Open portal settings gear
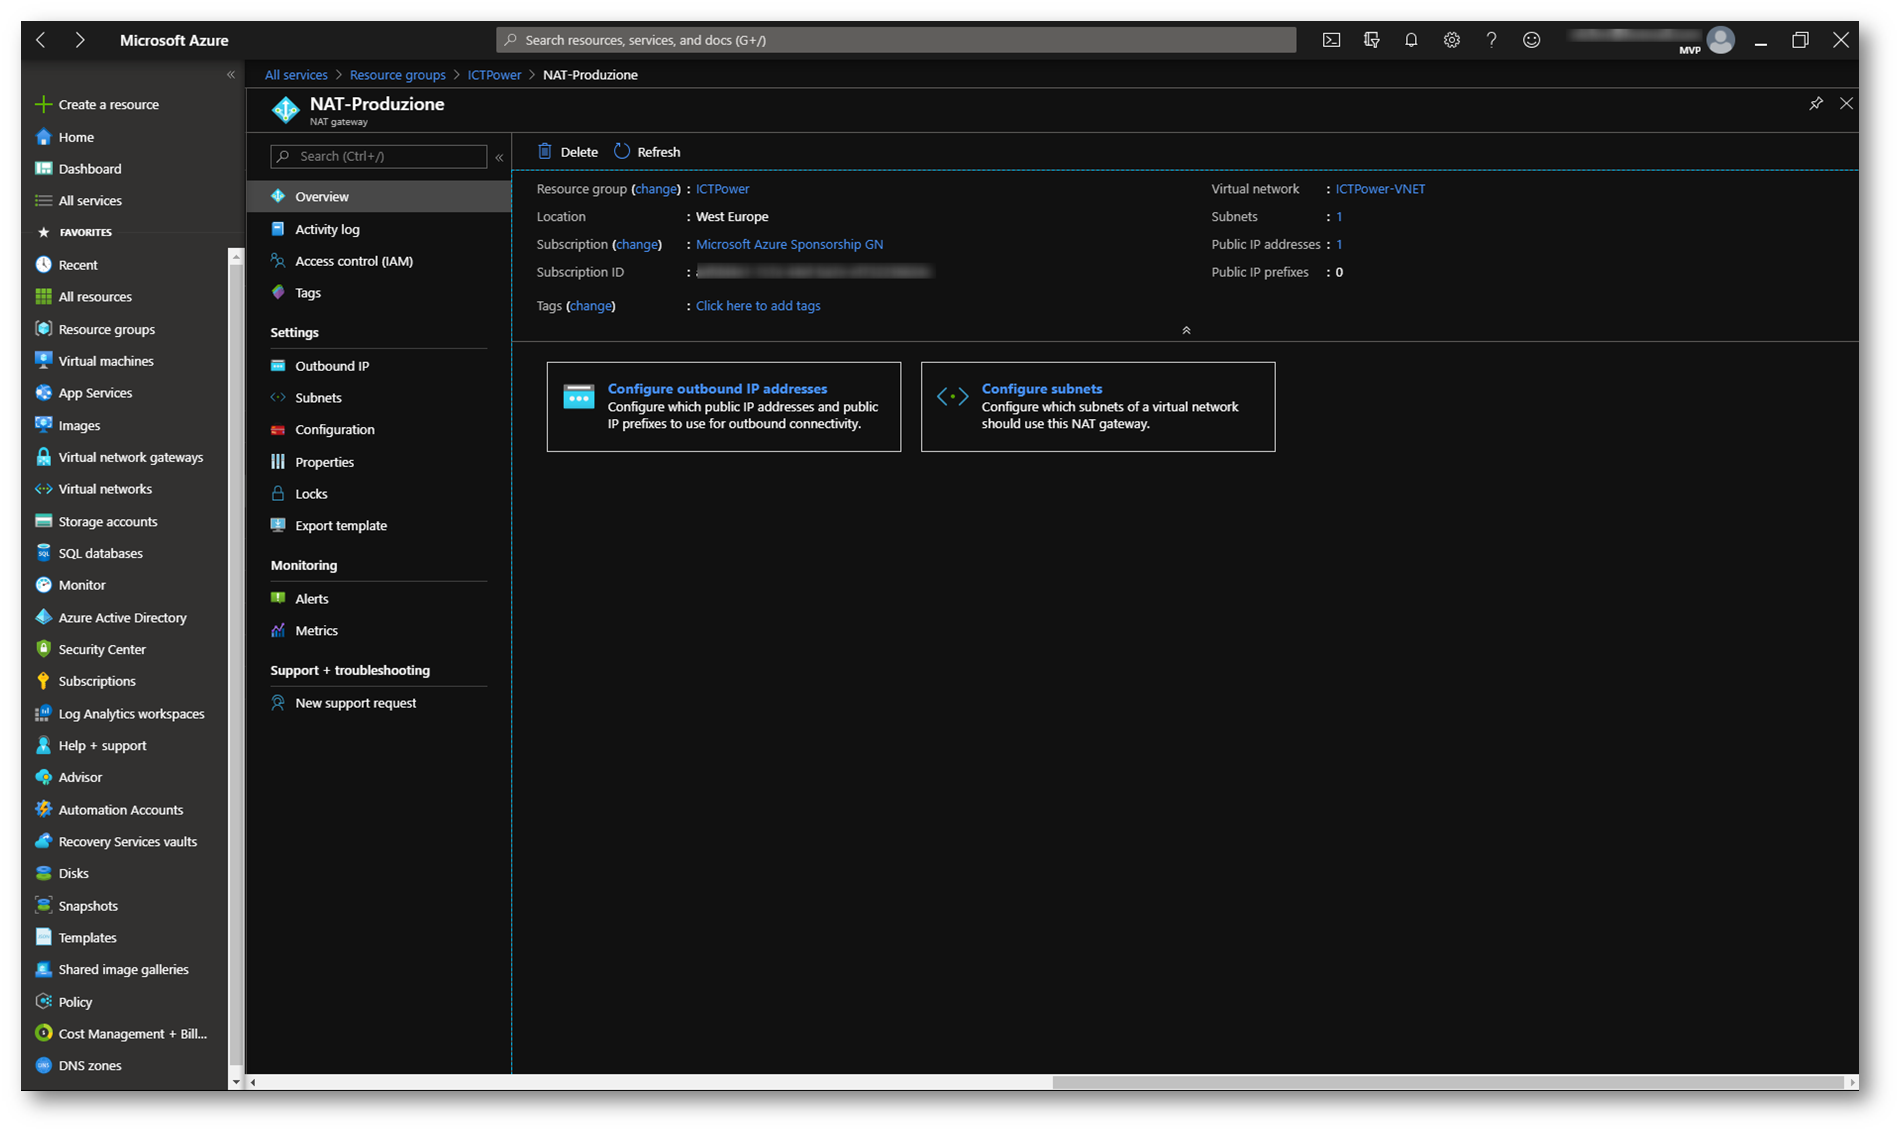Viewport: 1901px width, 1133px height. click(1451, 40)
